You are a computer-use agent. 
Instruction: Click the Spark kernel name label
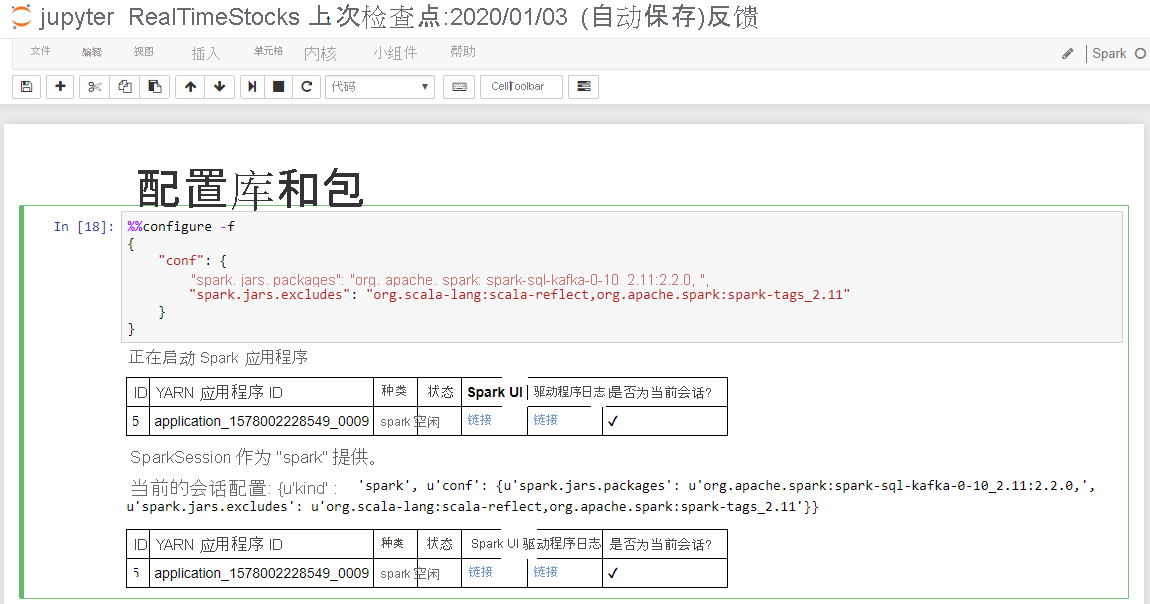[x=1109, y=54]
